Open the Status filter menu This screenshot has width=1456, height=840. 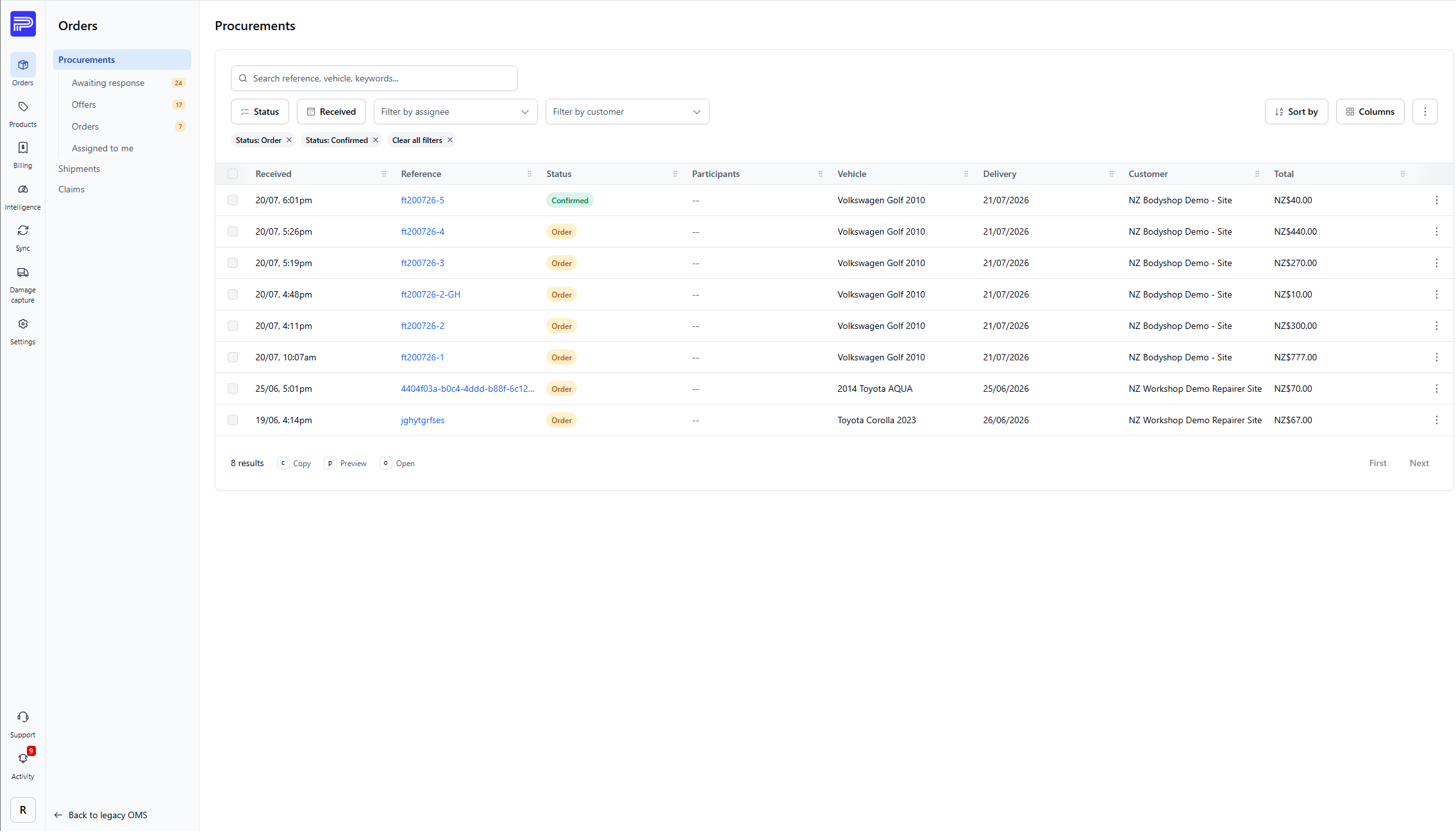tap(260, 112)
